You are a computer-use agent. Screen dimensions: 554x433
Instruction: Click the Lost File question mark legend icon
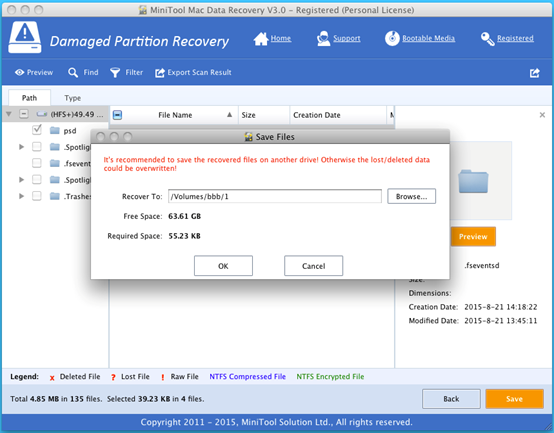point(113,378)
